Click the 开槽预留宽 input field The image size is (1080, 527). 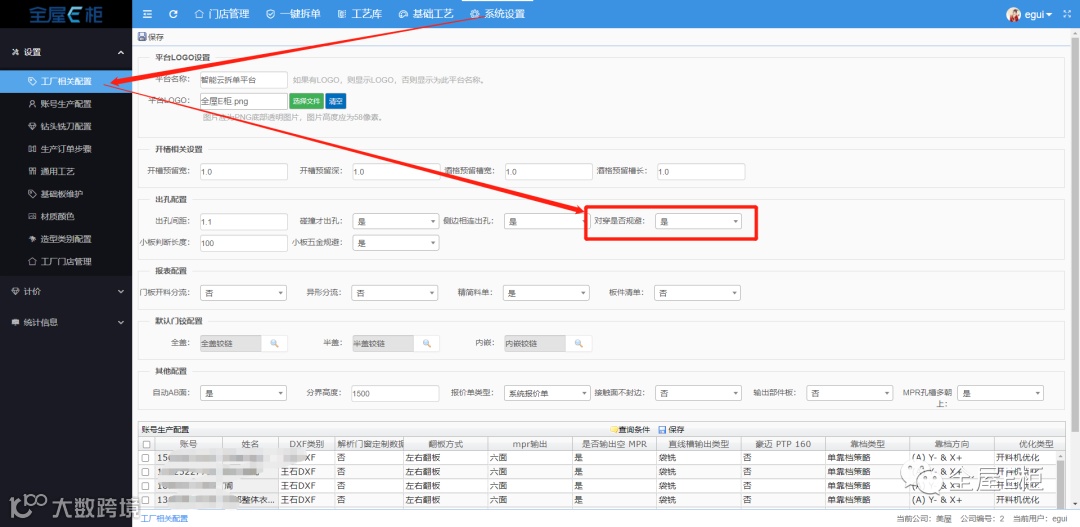(243, 172)
